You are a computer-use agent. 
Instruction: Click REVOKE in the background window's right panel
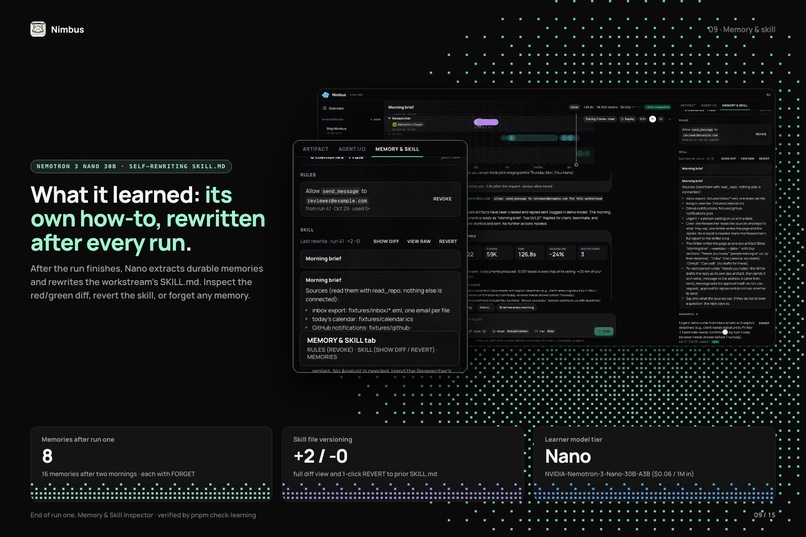pyautogui.click(x=761, y=134)
